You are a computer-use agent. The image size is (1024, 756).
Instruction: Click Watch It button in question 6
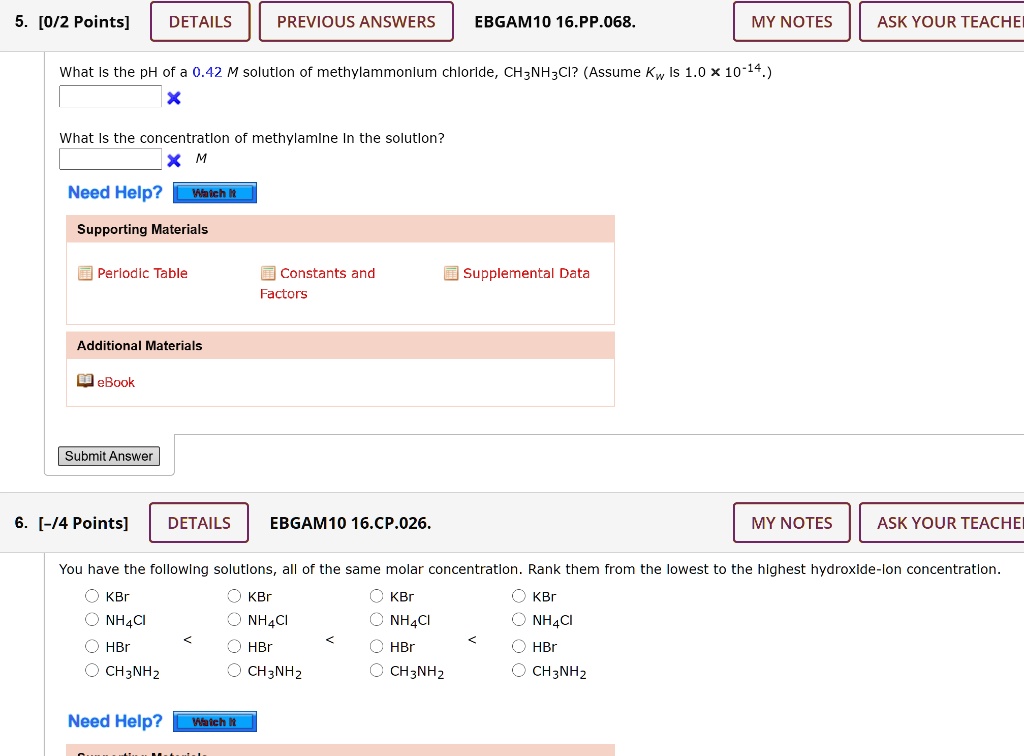[215, 722]
